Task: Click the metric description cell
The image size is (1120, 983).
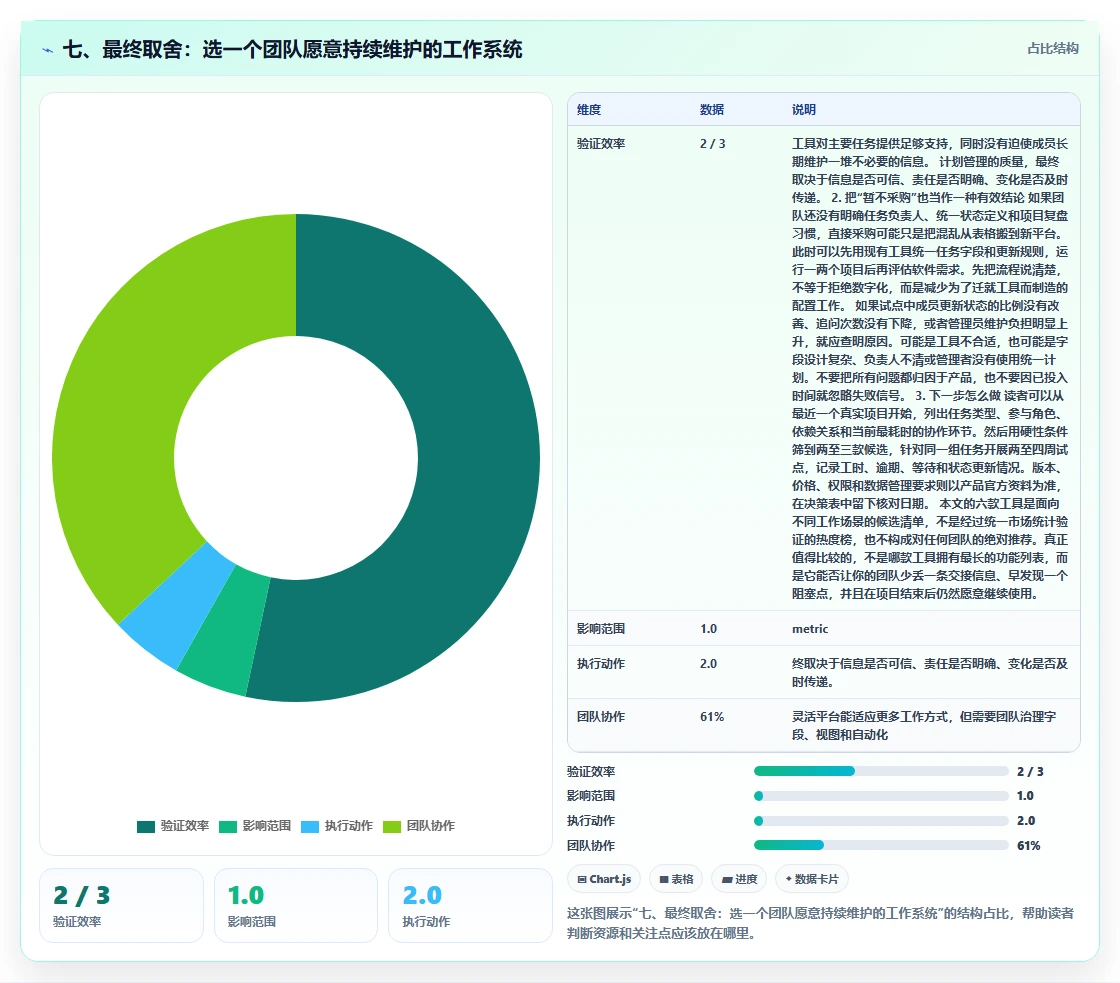Action: point(810,629)
